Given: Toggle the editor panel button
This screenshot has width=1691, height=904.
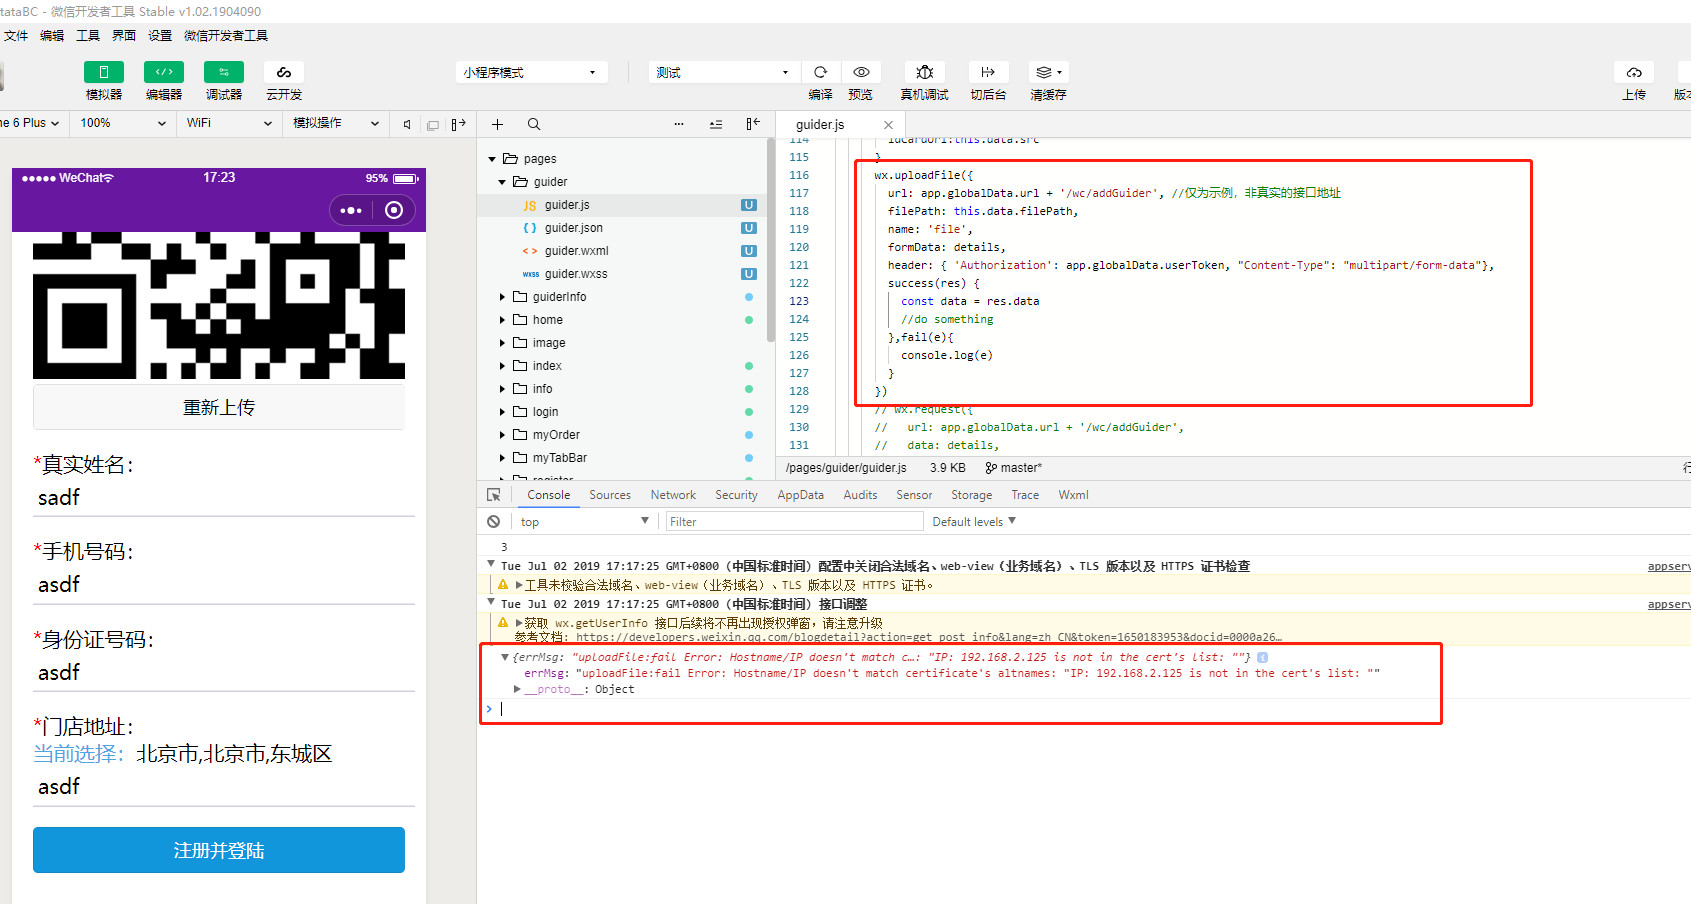Looking at the screenshot, I should (164, 72).
